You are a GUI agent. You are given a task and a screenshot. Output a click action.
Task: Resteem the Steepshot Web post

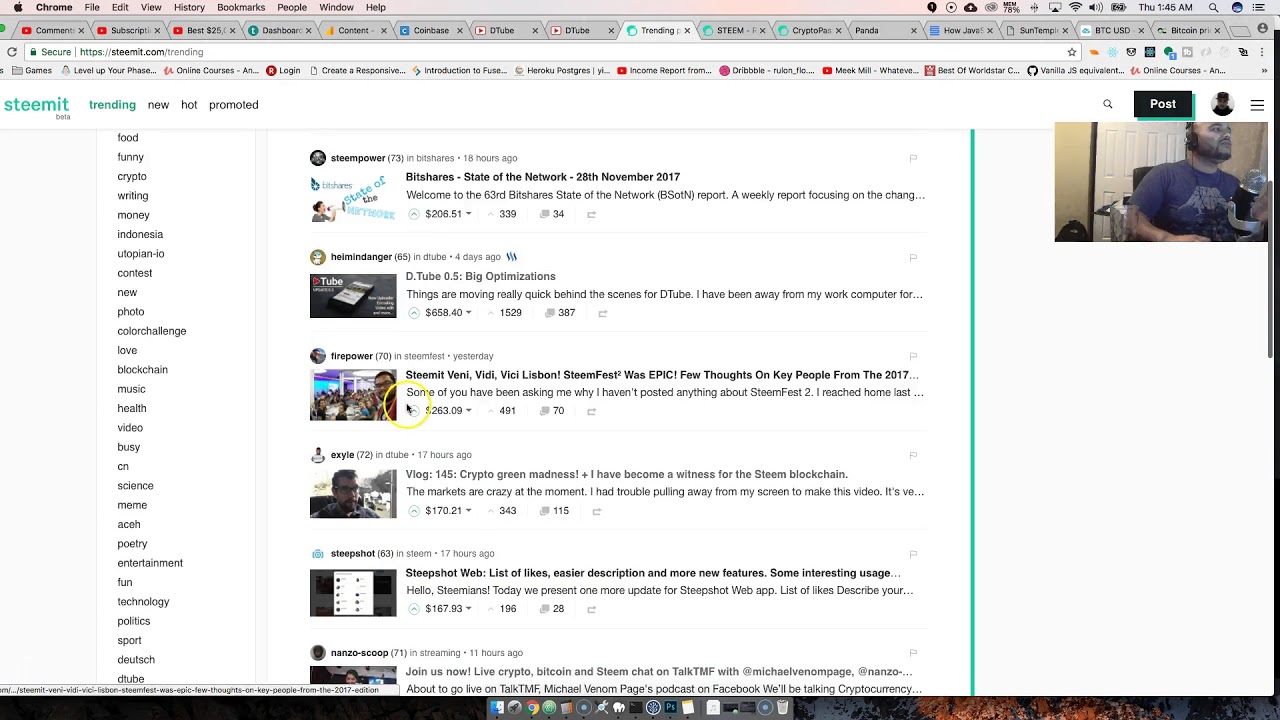pos(591,609)
